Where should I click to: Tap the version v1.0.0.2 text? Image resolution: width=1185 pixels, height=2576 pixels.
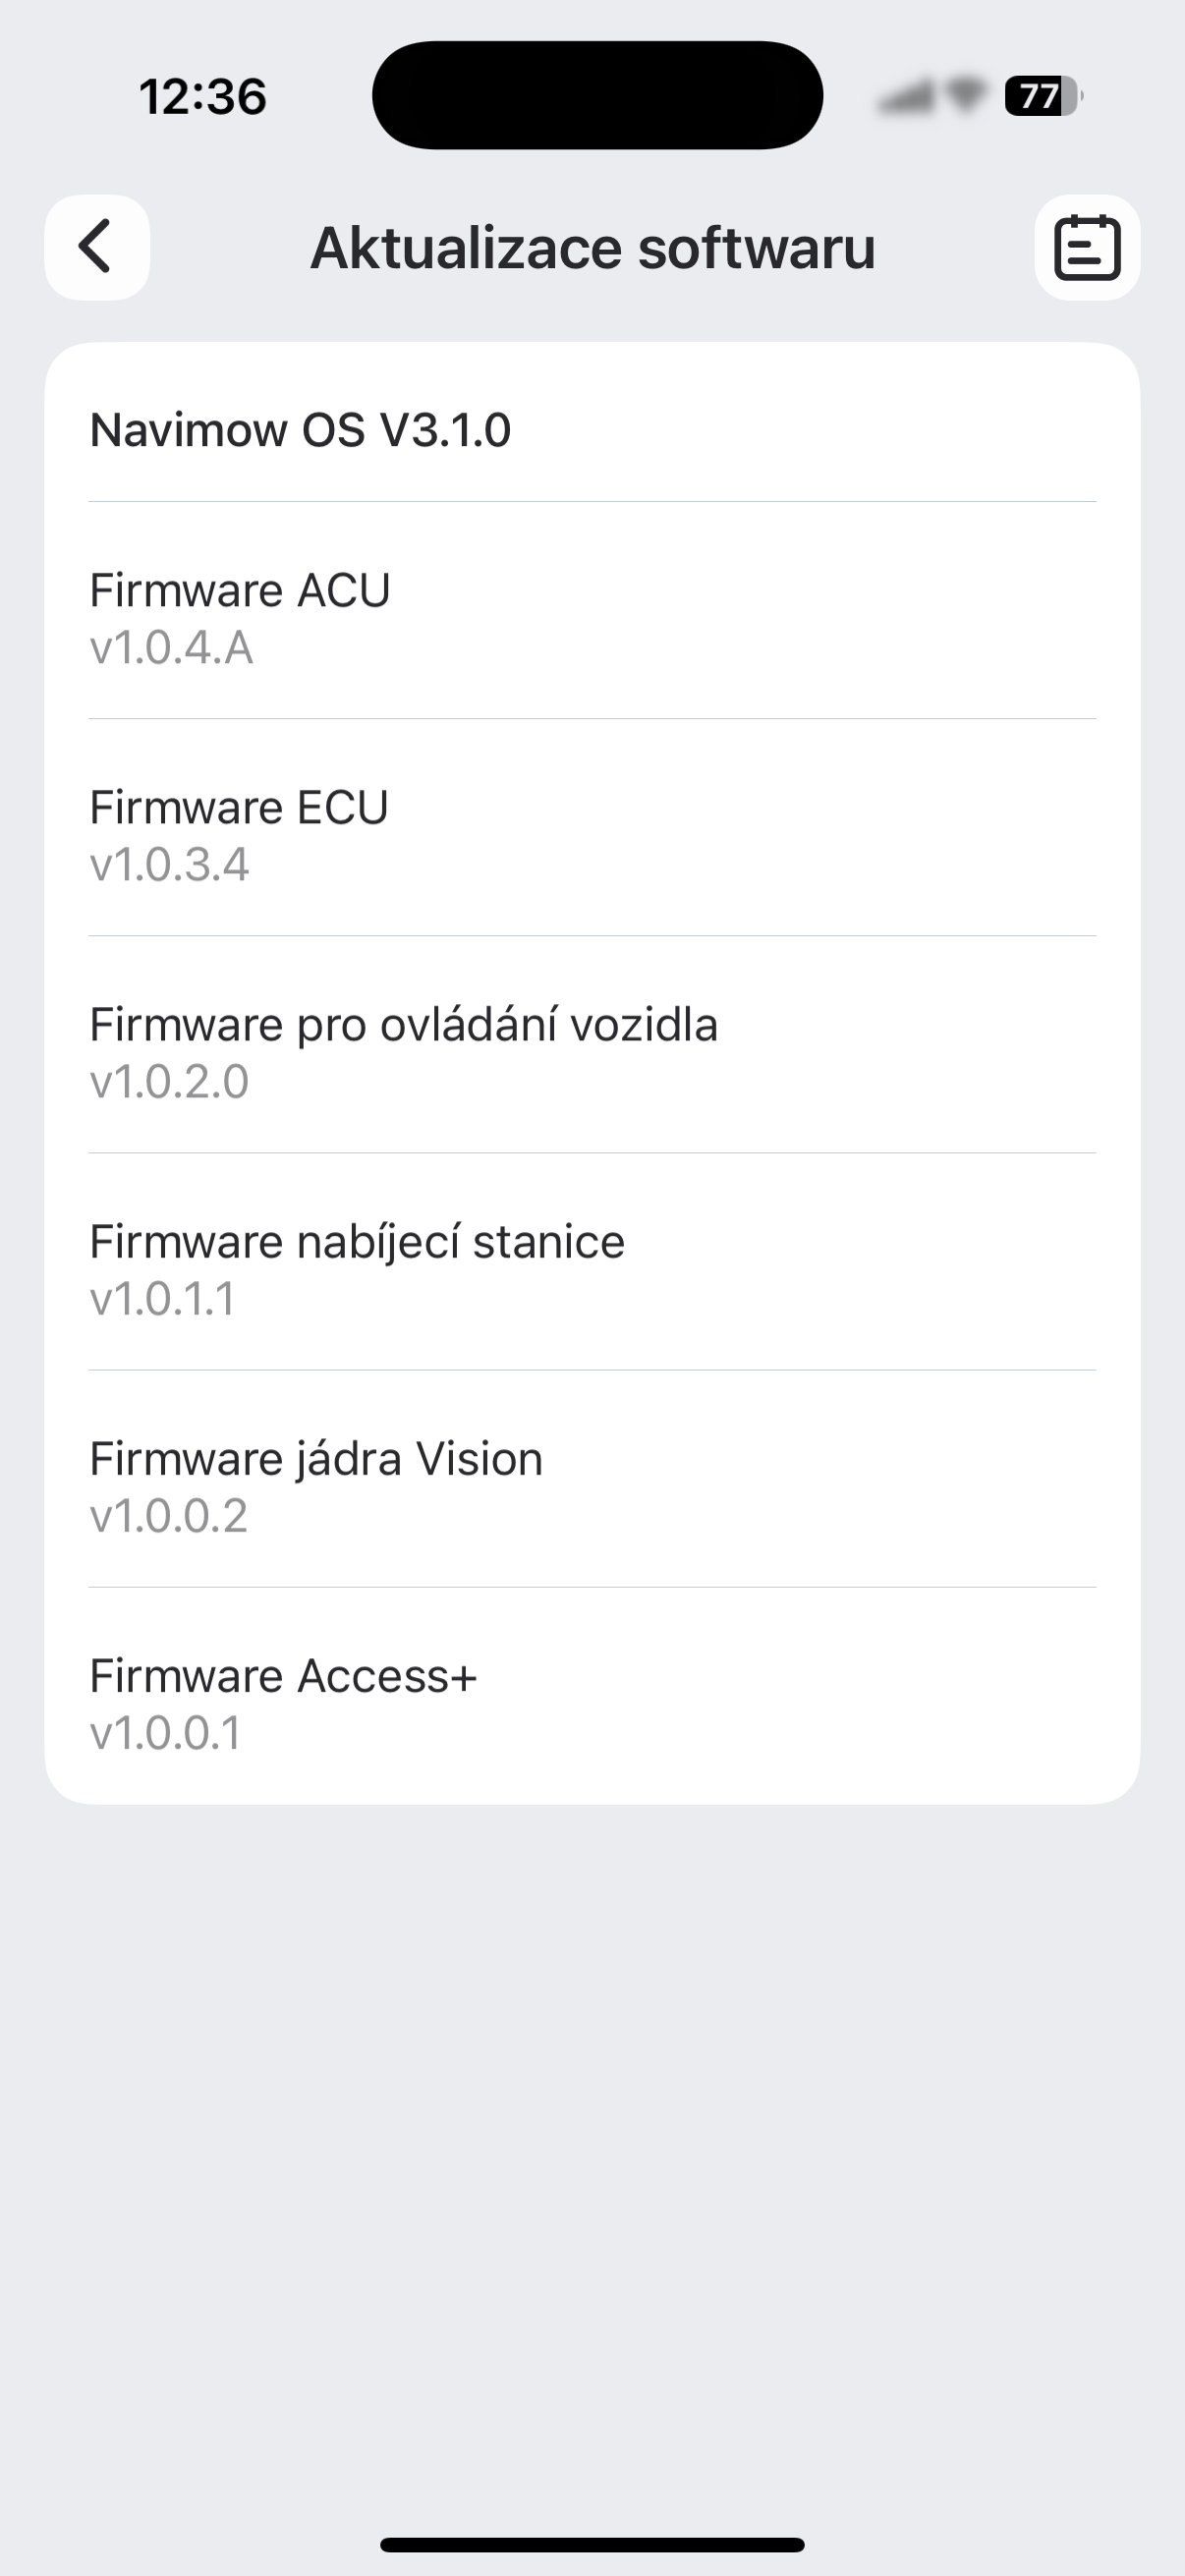[x=169, y=1516]
